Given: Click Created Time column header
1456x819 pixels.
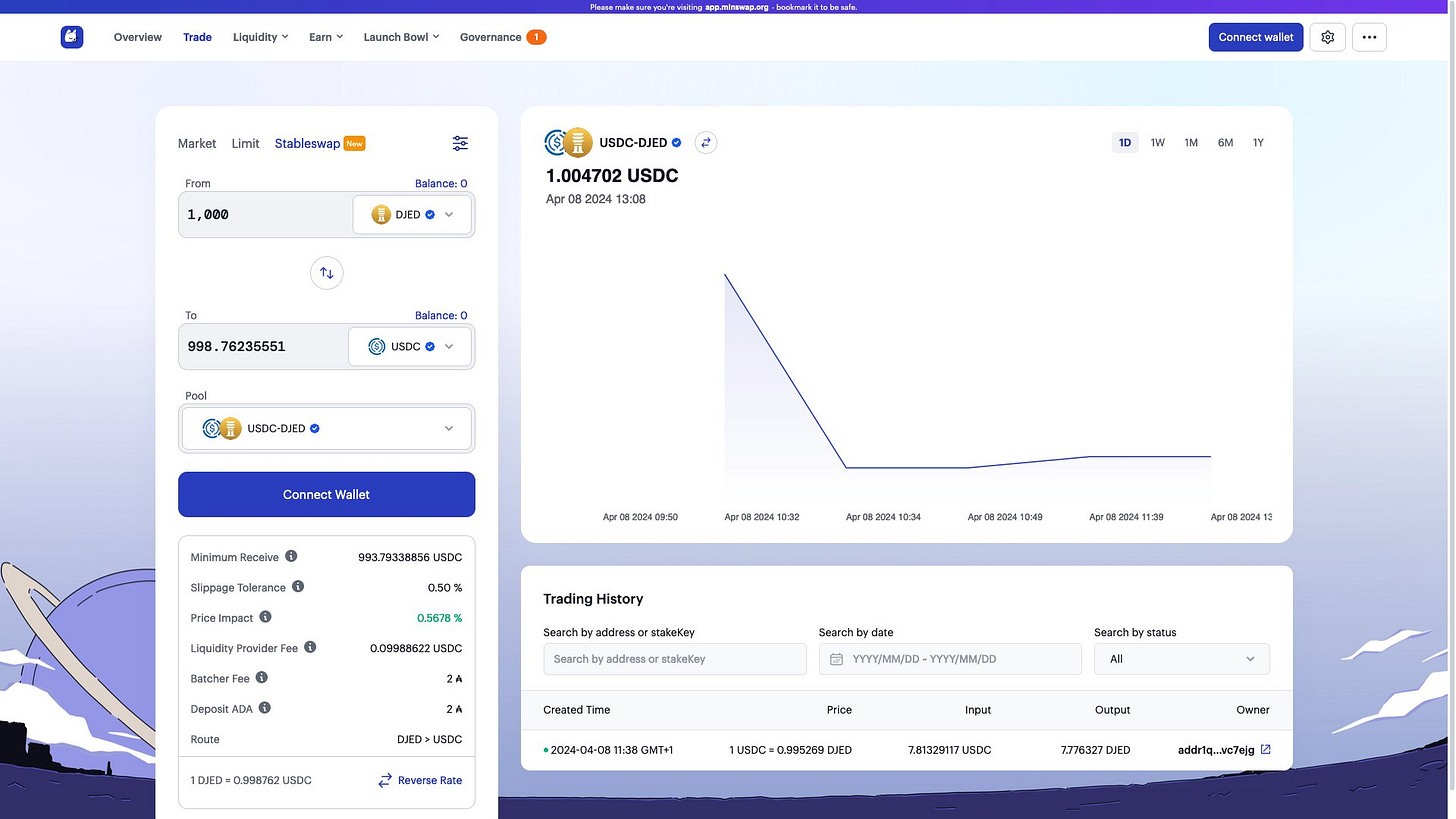Looking at the screenshot, I should pyautogui.click(x=576, y=710).
